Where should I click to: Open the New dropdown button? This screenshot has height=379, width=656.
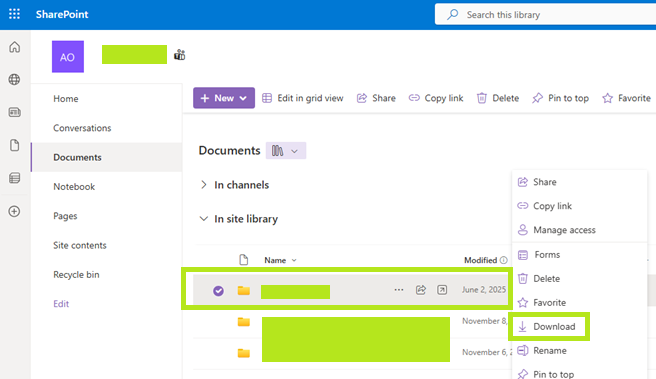click(224, 98)
